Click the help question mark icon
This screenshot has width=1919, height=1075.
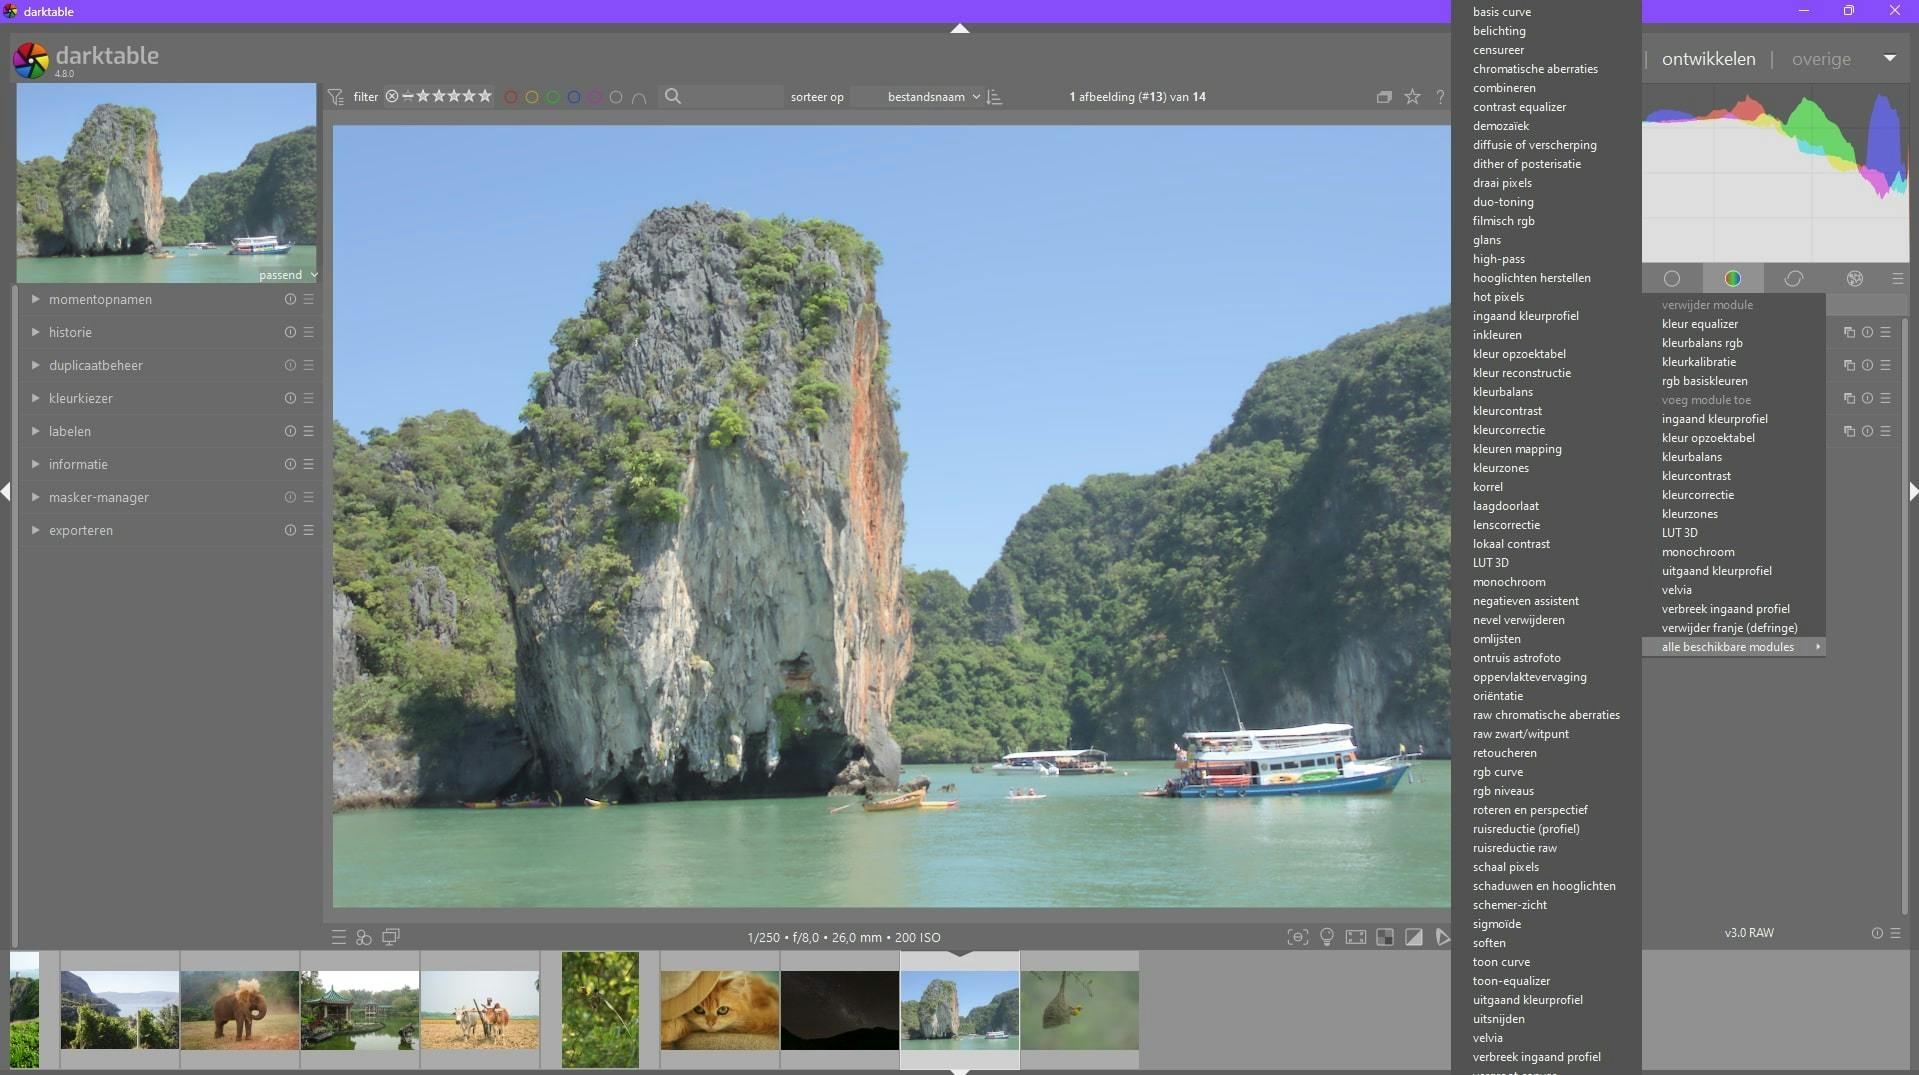coord(1440,97)
